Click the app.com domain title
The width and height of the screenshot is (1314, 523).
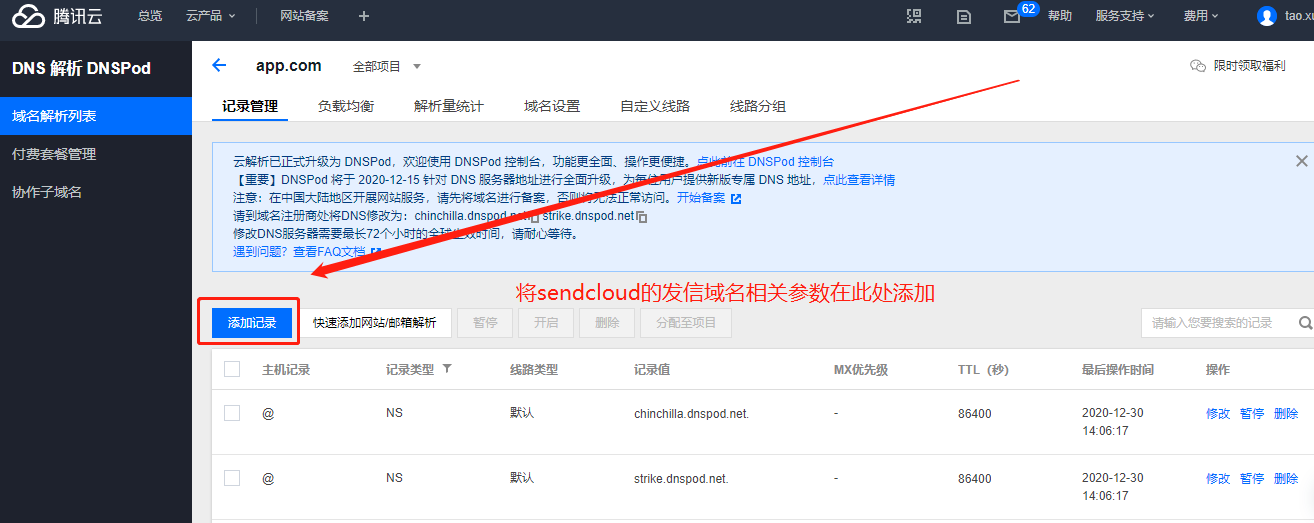coord(289,66)
